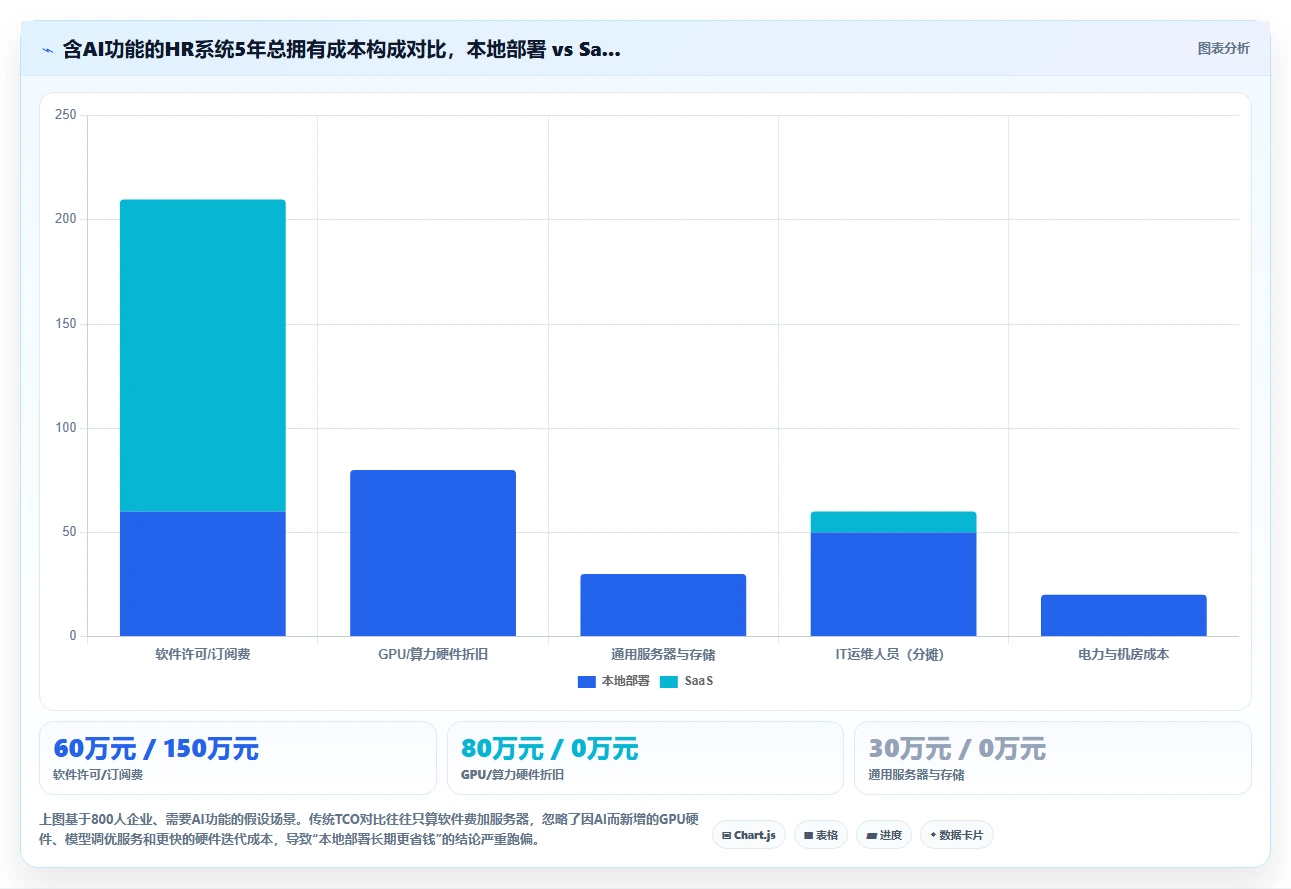Click the y-axis value 100
The image size is (1291, 889).
(66, 428)
